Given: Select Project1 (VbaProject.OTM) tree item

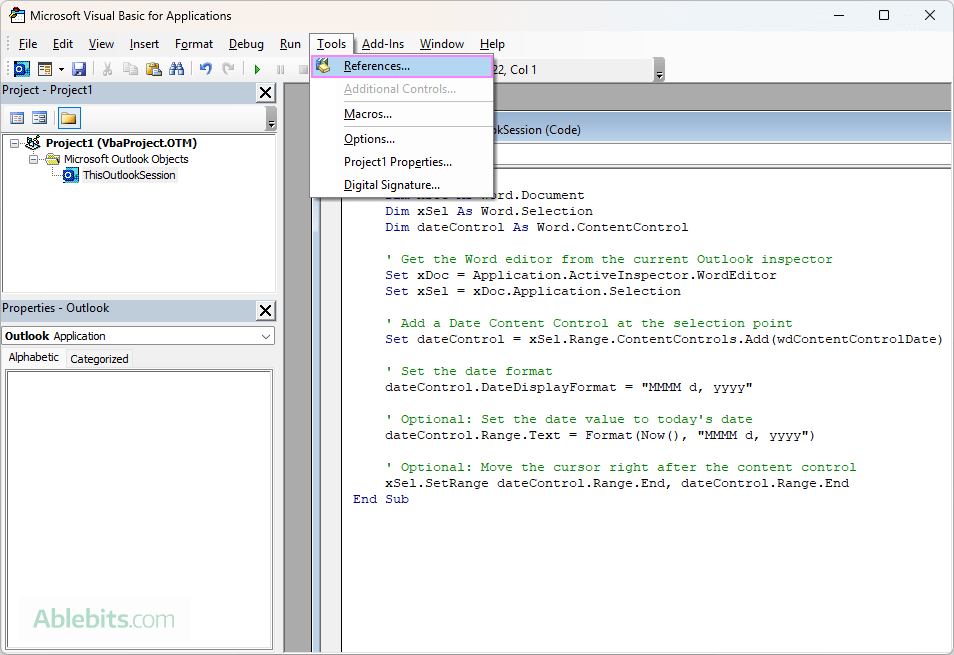Looking at the screenshot, I should point(121,143).
